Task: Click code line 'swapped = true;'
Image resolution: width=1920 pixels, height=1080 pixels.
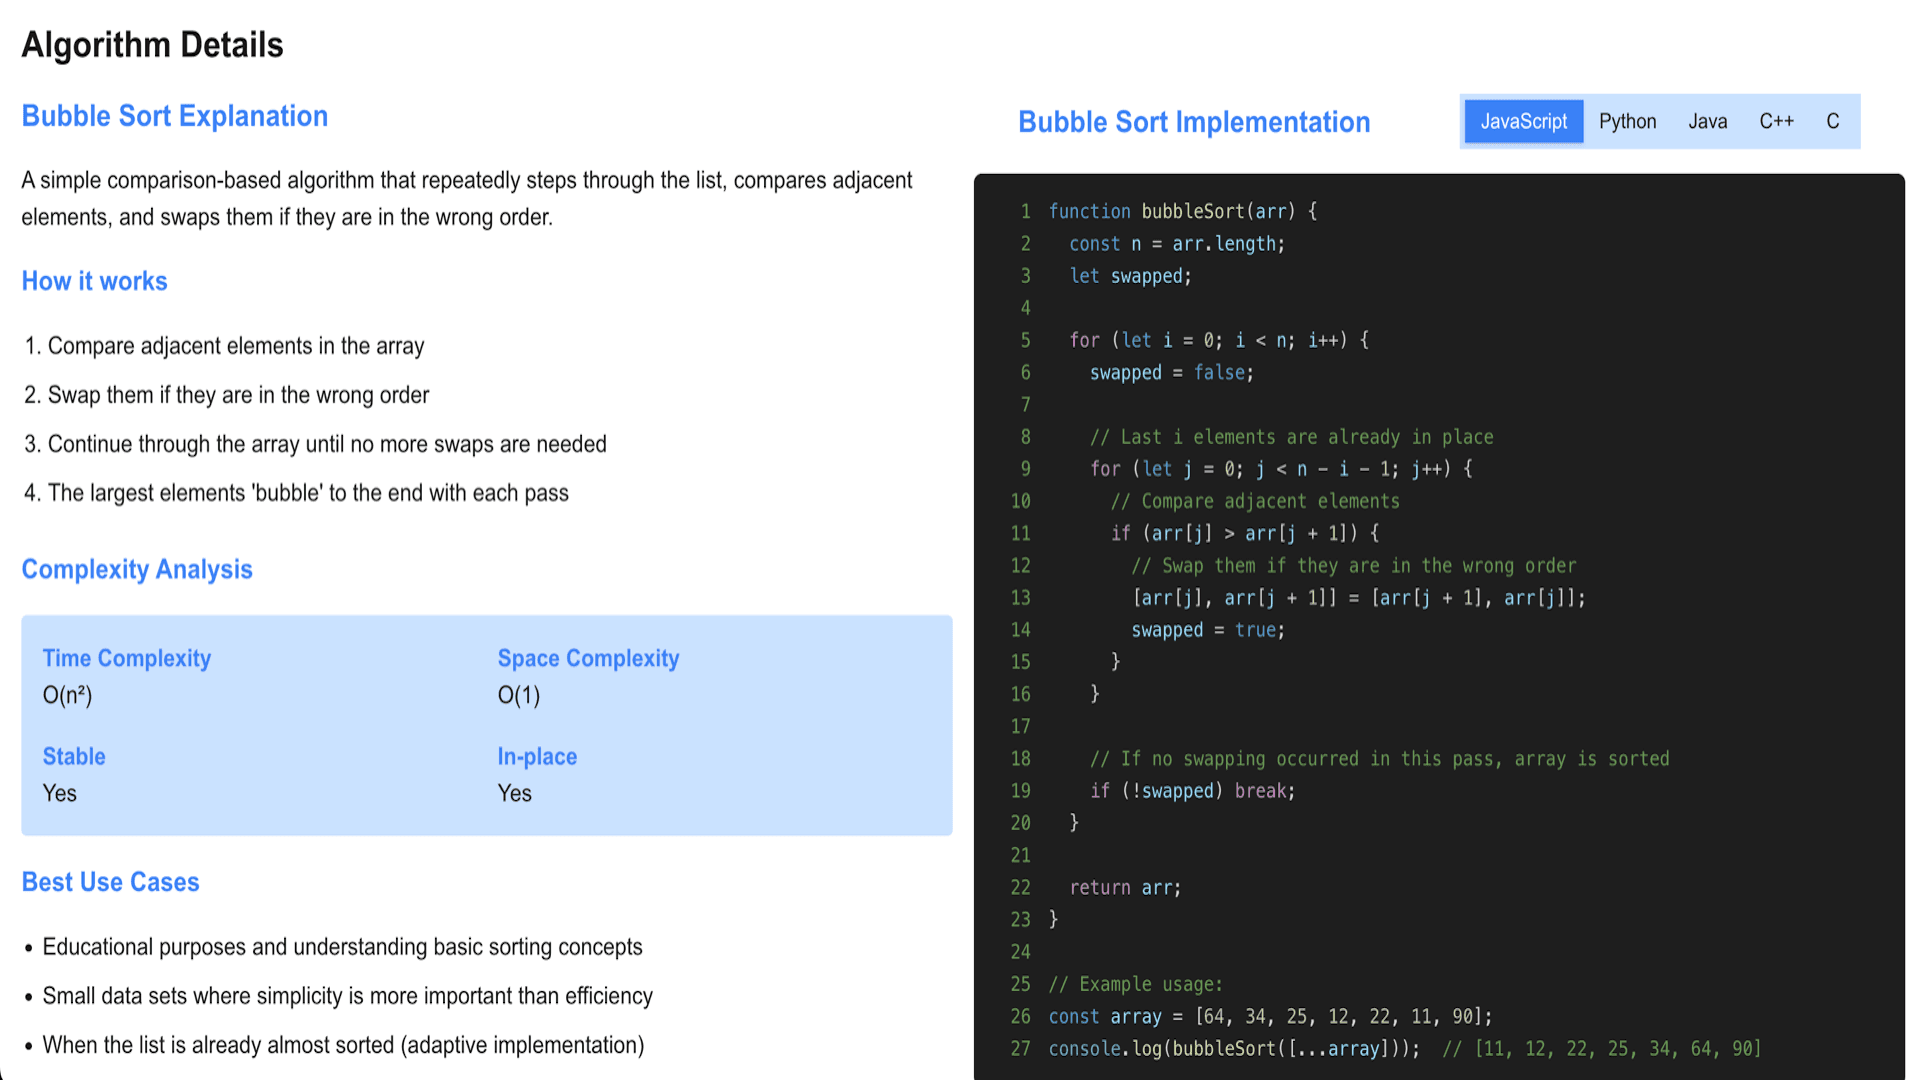Action: click(1208, 630)
